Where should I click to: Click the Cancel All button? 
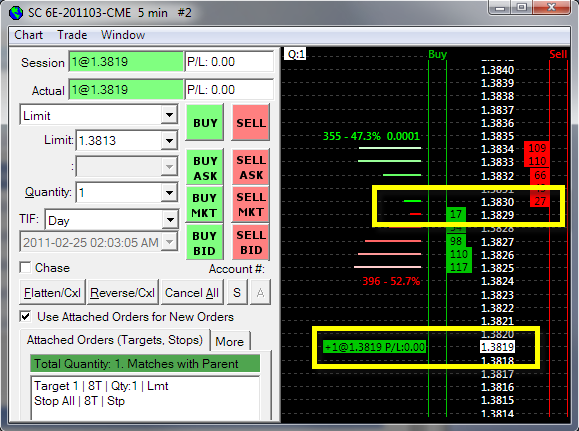[x=192, y=293]
